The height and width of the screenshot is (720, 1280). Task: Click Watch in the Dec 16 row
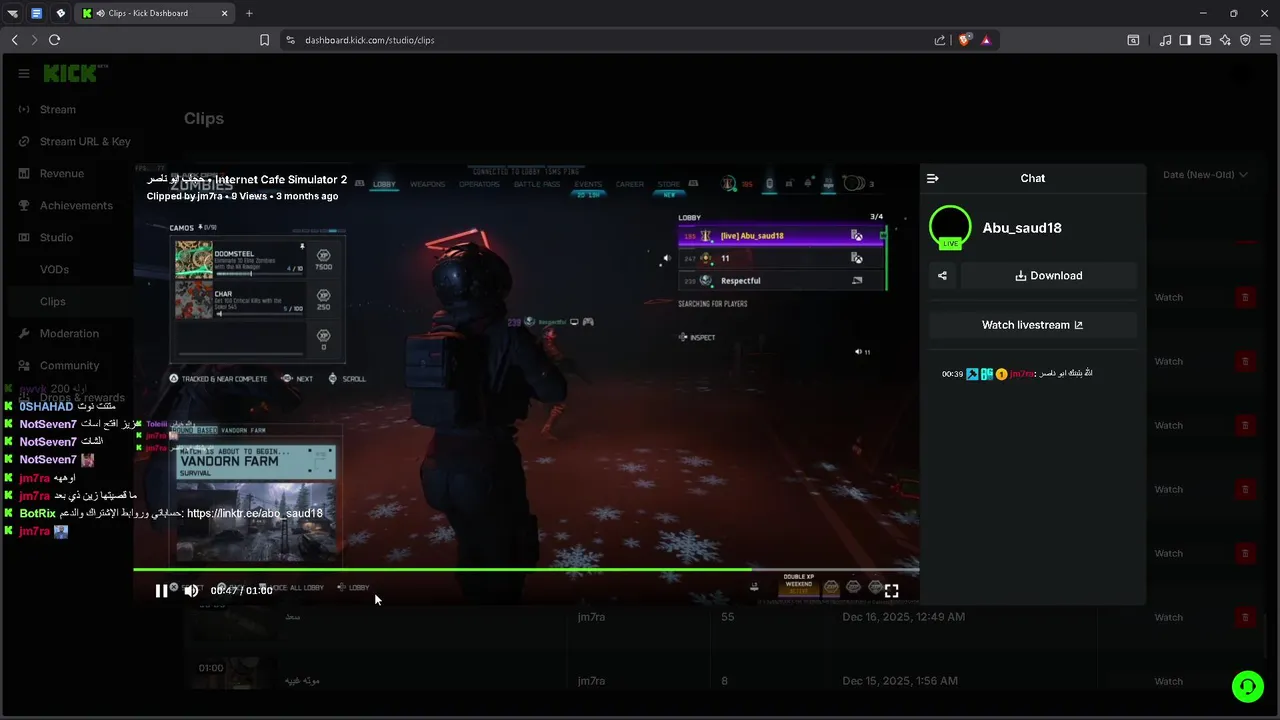pyautogui.click(x=1168, y=618)
